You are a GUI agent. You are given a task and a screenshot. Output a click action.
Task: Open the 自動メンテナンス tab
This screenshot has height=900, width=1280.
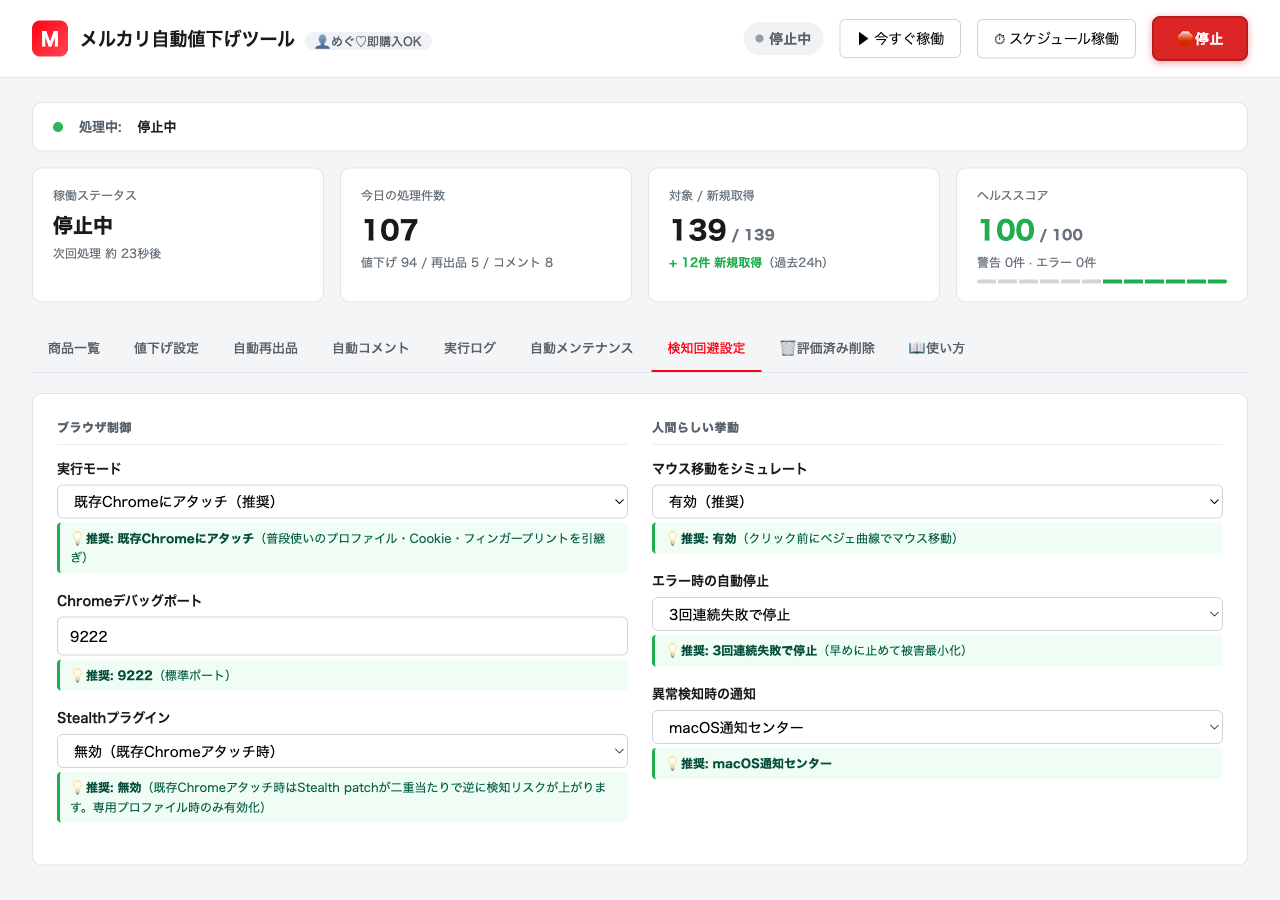pyautogui.click(x=582, y=348)
